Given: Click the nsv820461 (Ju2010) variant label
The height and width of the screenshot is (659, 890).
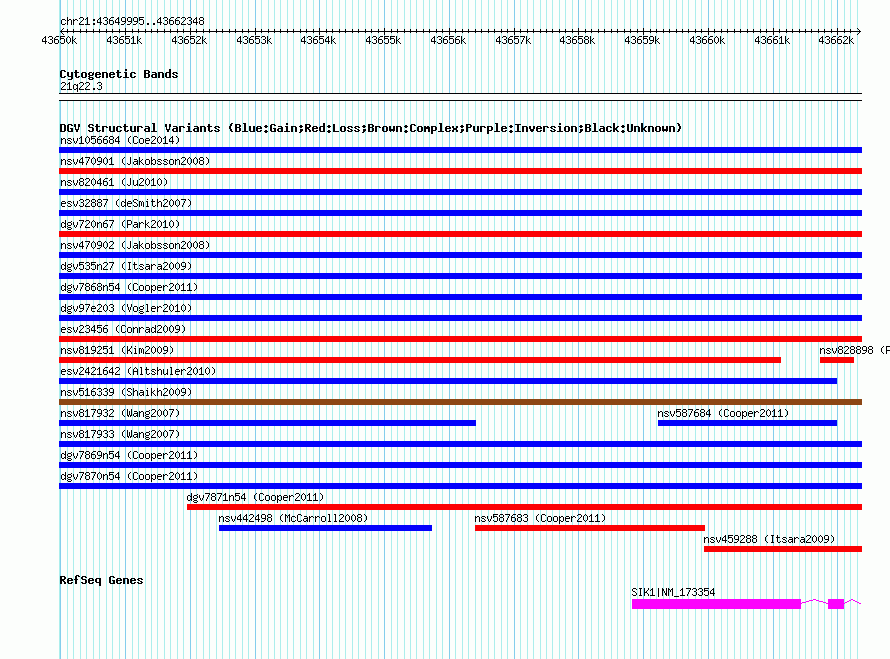Looking at the screenshot, I should [x=114, y=182].
